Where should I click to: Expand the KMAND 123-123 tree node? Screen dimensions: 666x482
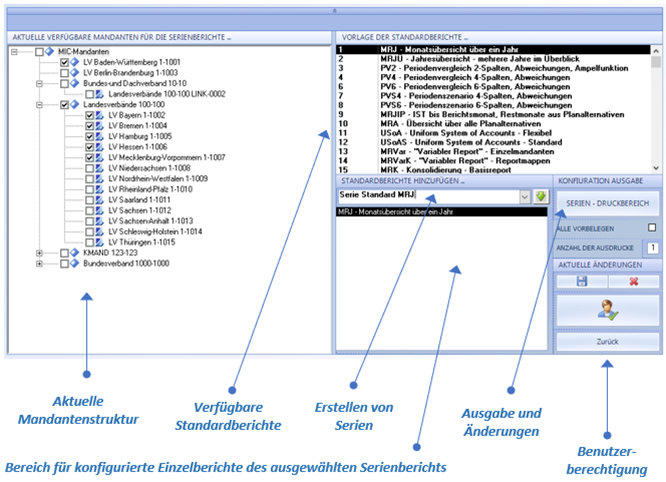point(39,253)
